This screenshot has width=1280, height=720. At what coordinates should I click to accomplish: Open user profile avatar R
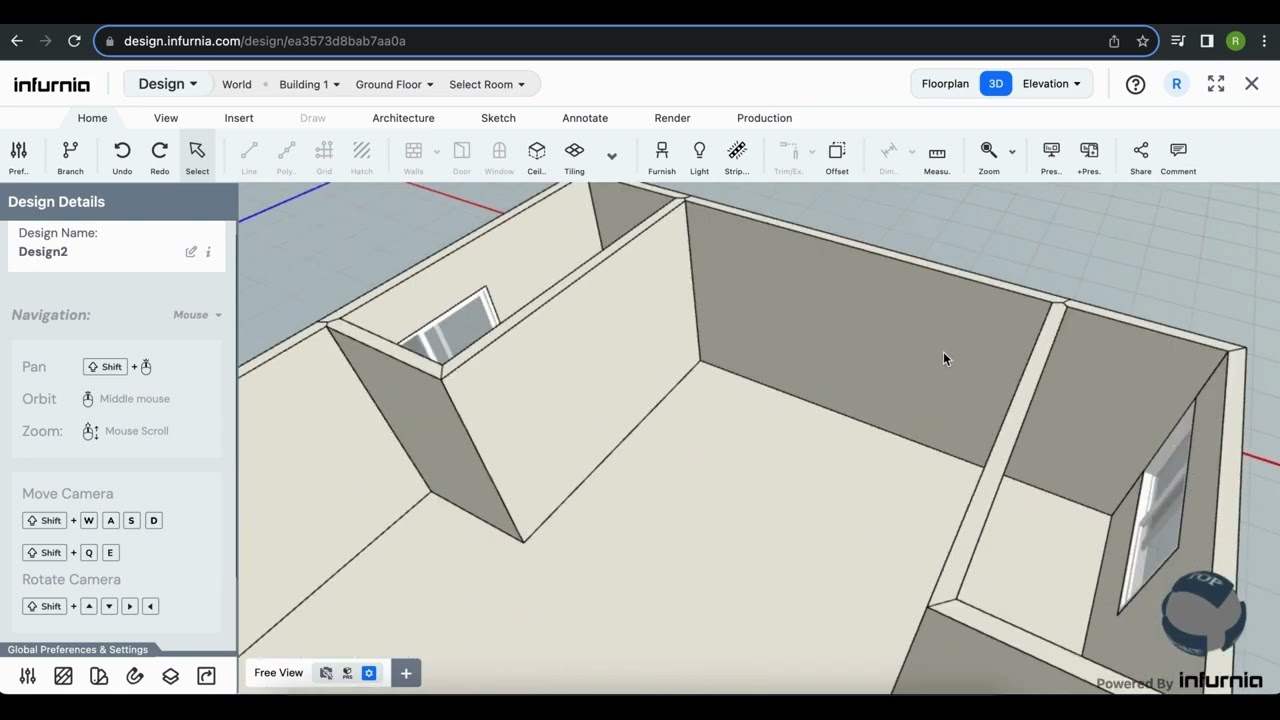tap(1176, 84)
